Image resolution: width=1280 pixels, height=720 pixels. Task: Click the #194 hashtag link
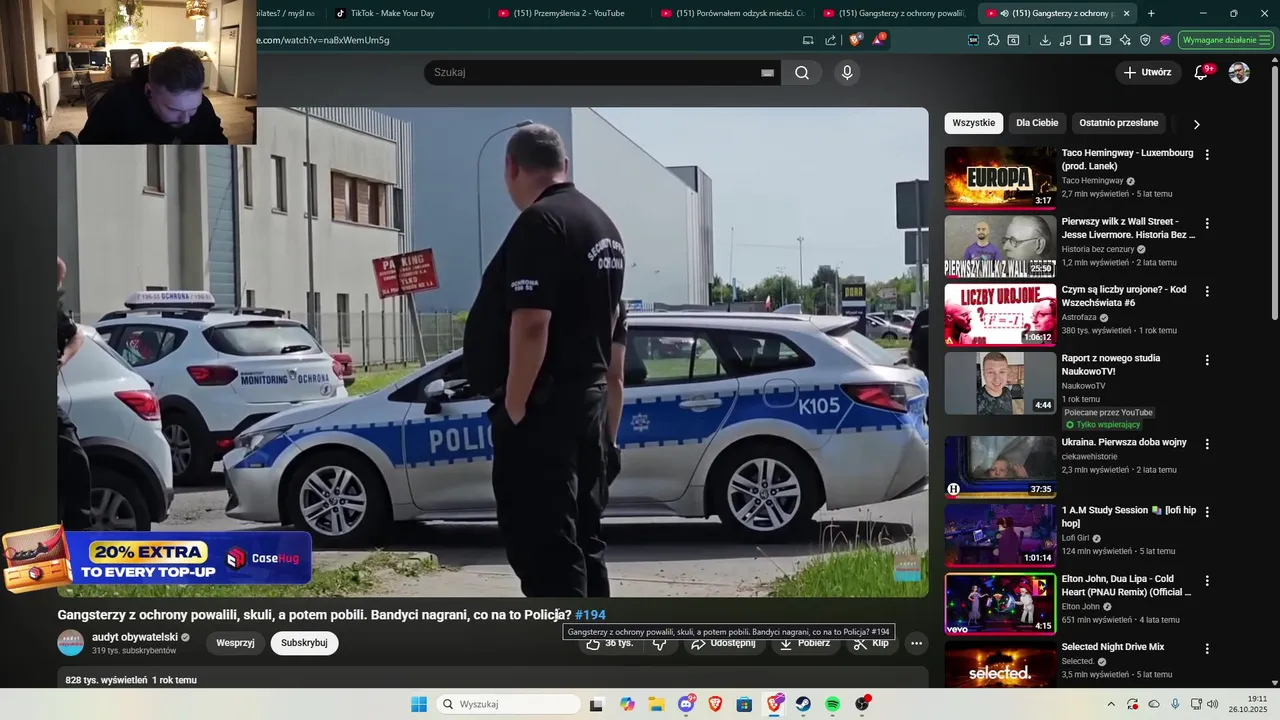click(x=590, y=615)
